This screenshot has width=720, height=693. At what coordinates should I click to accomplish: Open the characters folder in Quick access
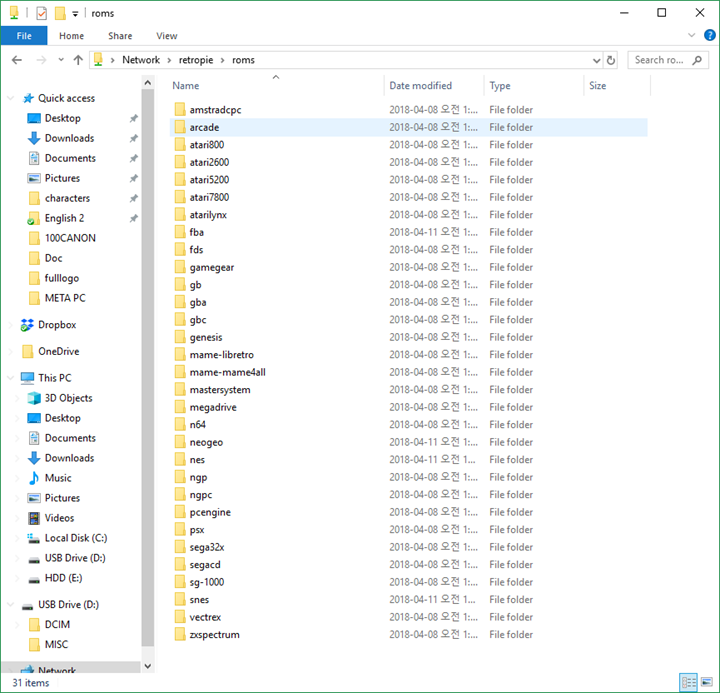(68, 198)
